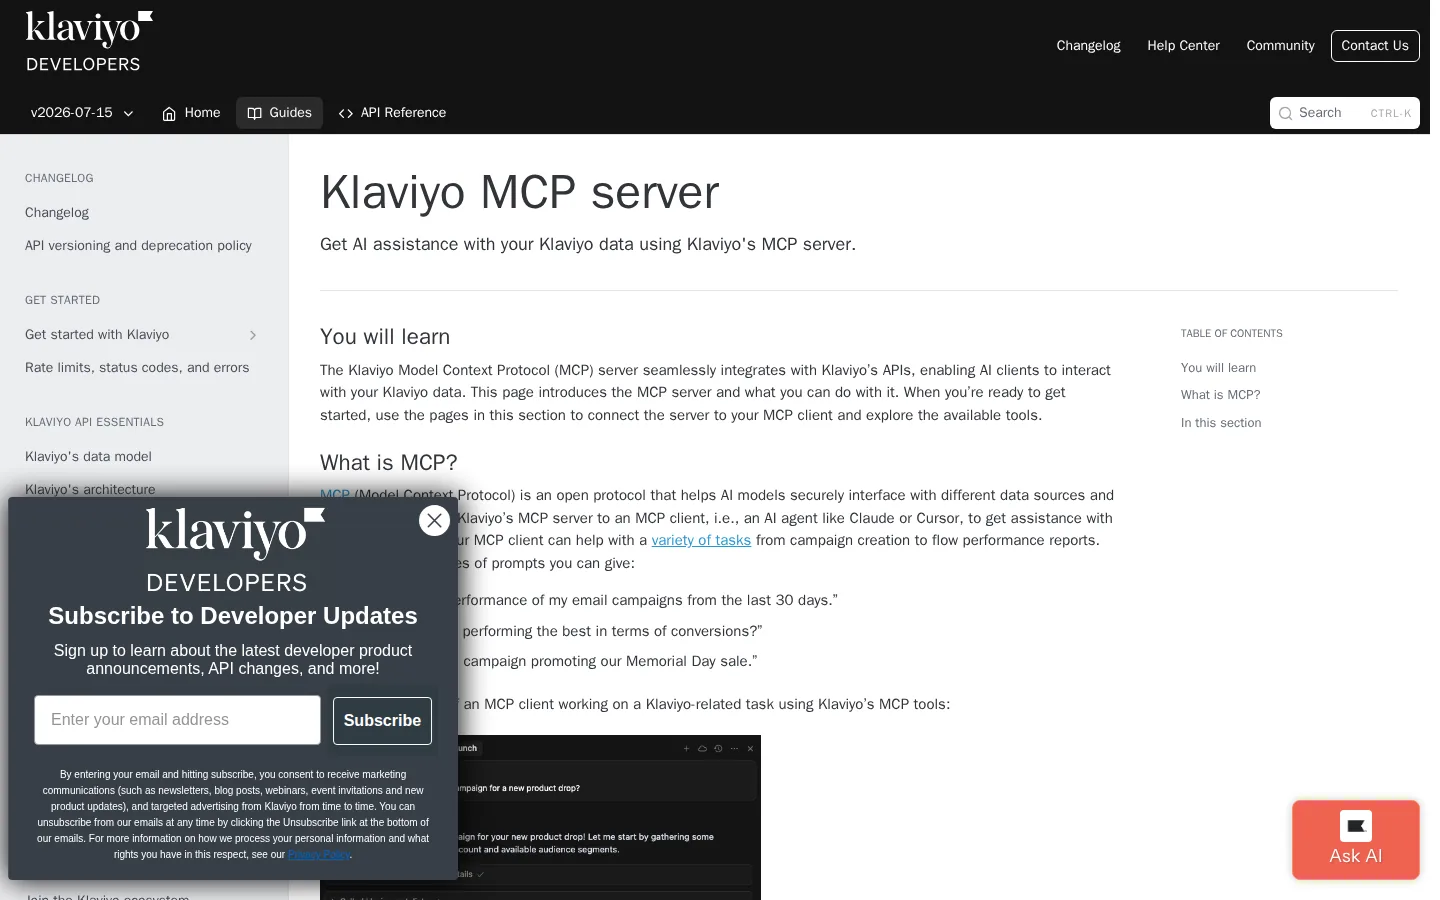The width and height of the screenshot is (1440, 900).
Task: Click the email address input field
Action: click(177, 720)
